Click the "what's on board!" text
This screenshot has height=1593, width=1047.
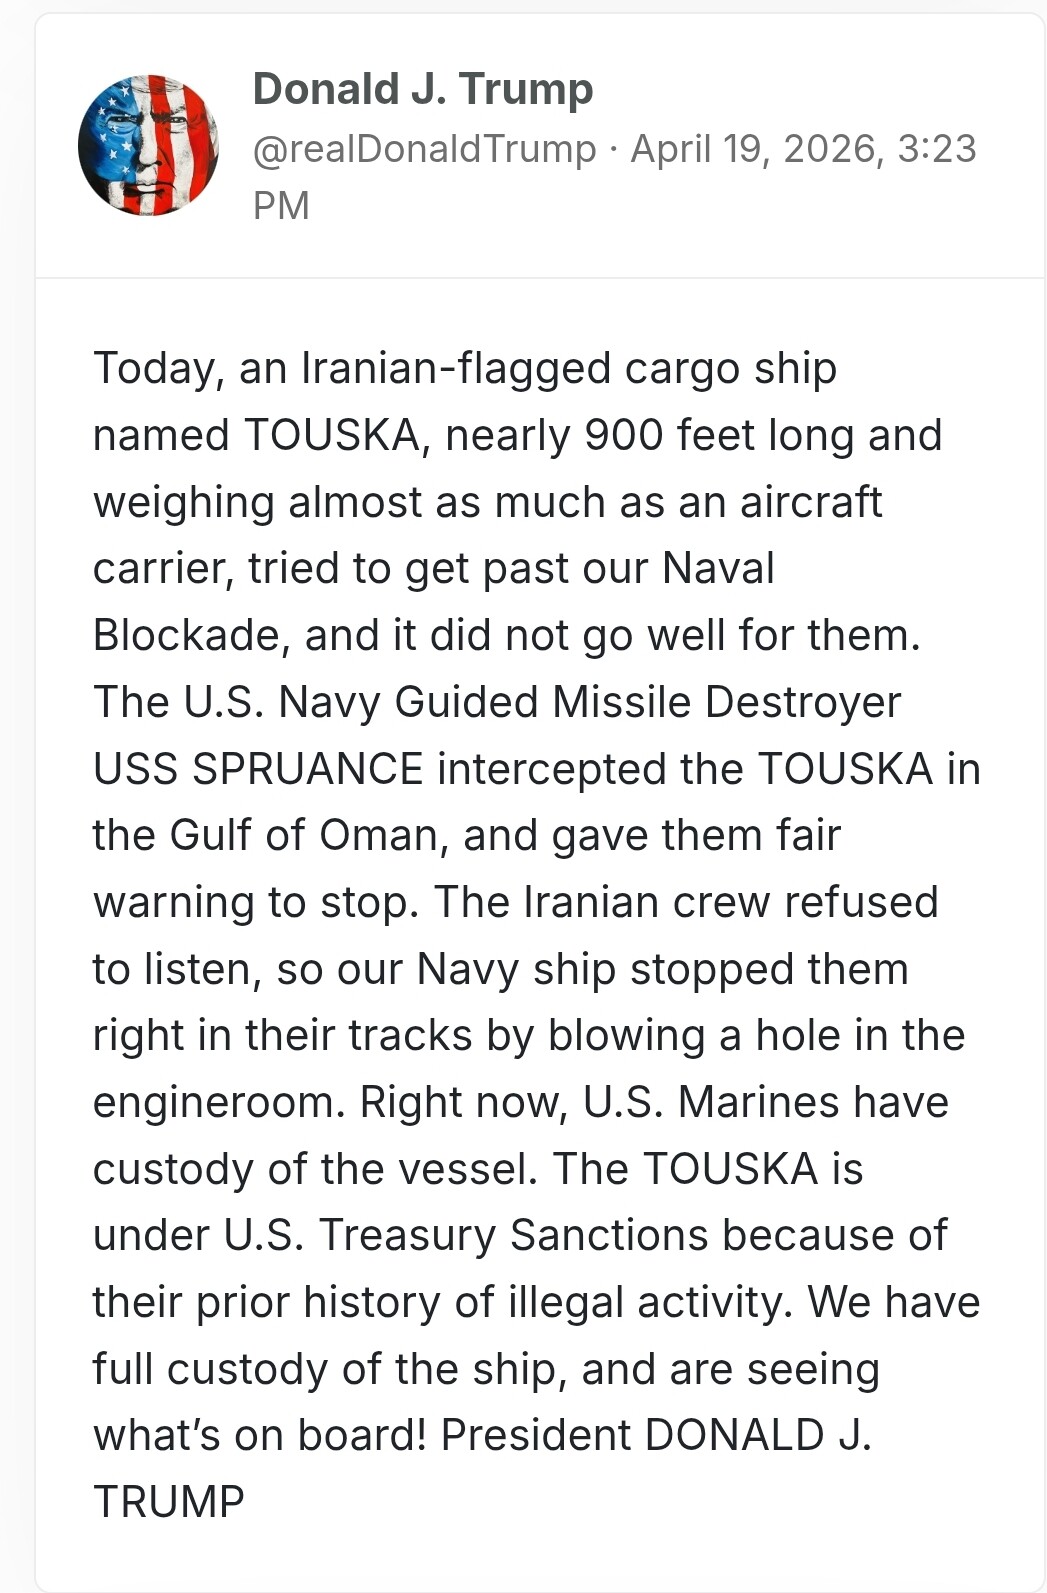259,1435
